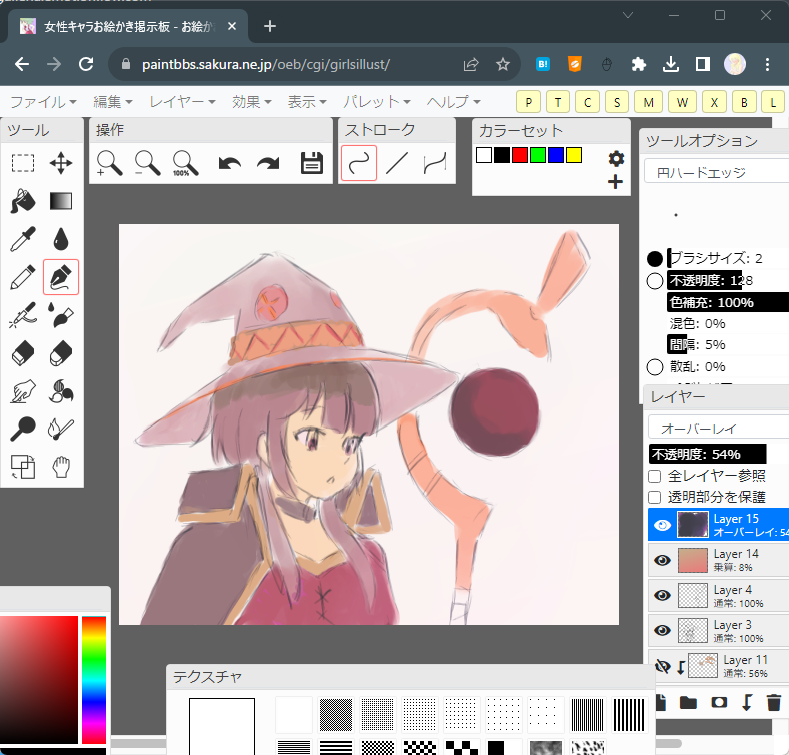This screenshot has width=789, height=755.
Task: Hide Layer 4 using eye icon
Action: pyautogui.click(x=662, y=595)
